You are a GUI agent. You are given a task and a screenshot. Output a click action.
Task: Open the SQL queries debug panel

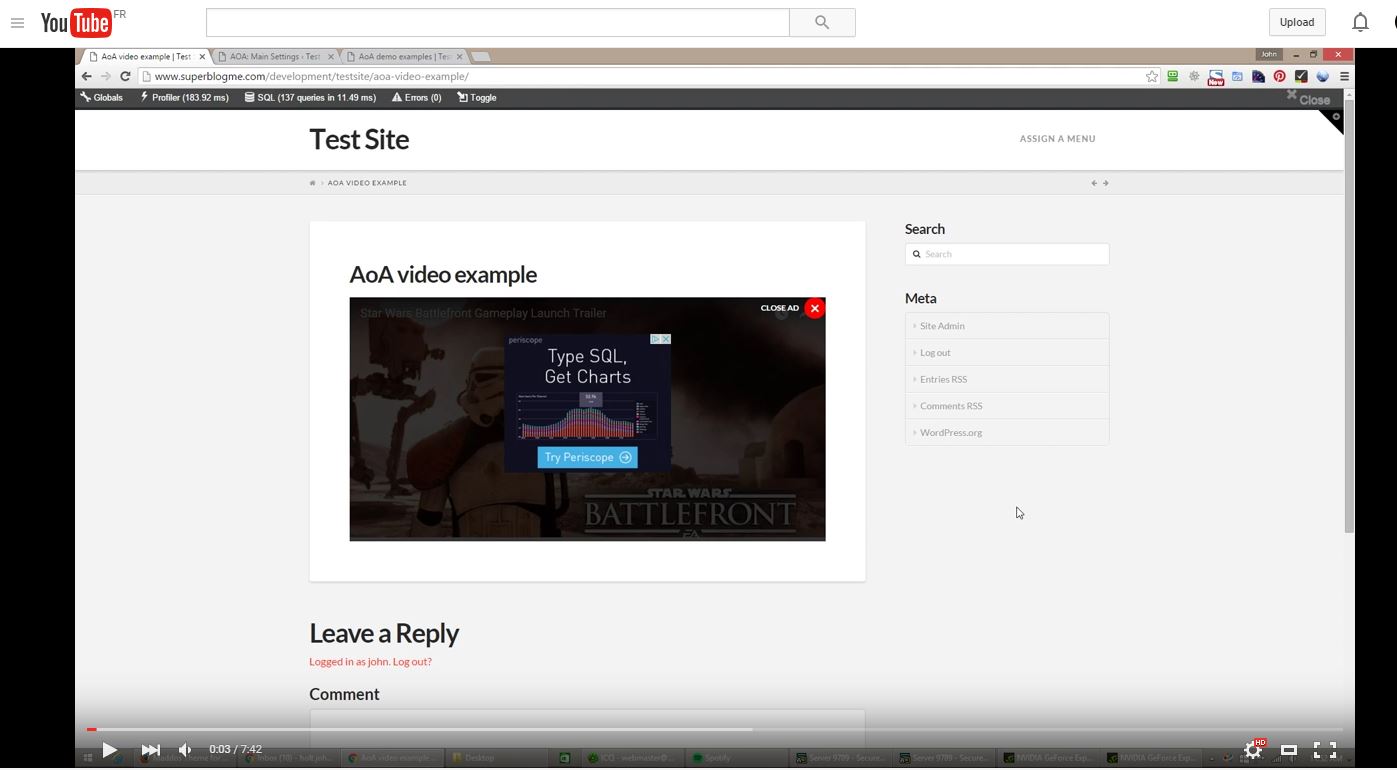click(310, 98)
